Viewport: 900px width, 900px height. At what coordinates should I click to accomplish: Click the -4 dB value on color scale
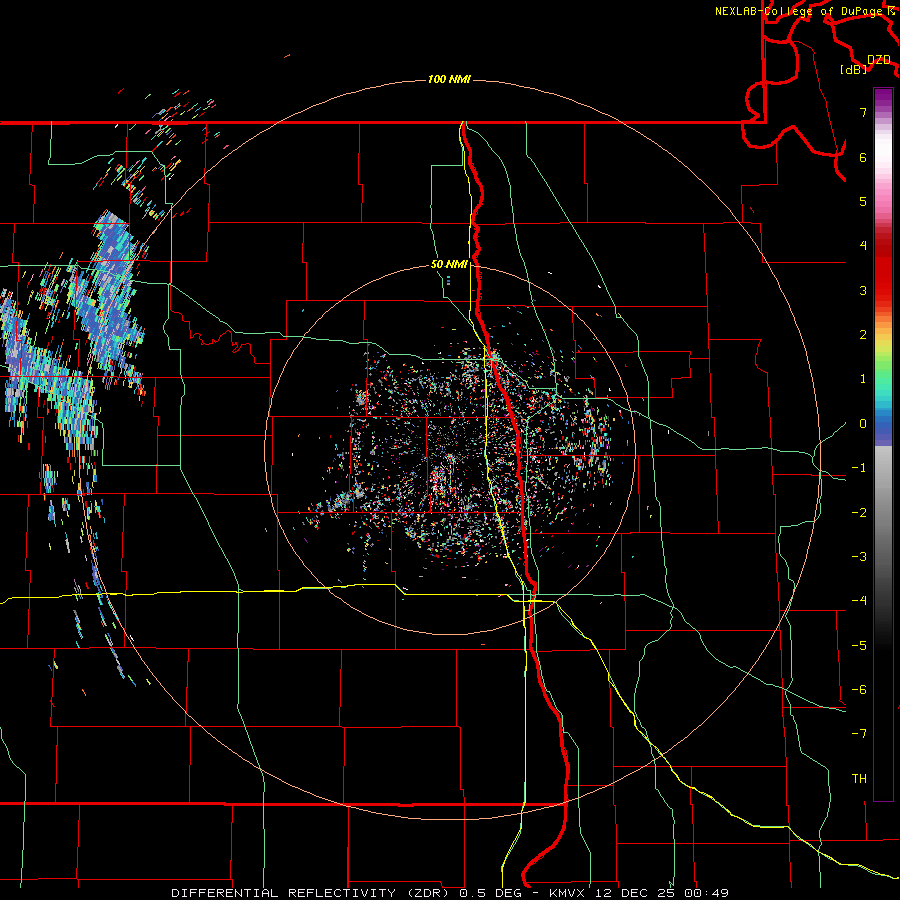click(x=859, y=601)
